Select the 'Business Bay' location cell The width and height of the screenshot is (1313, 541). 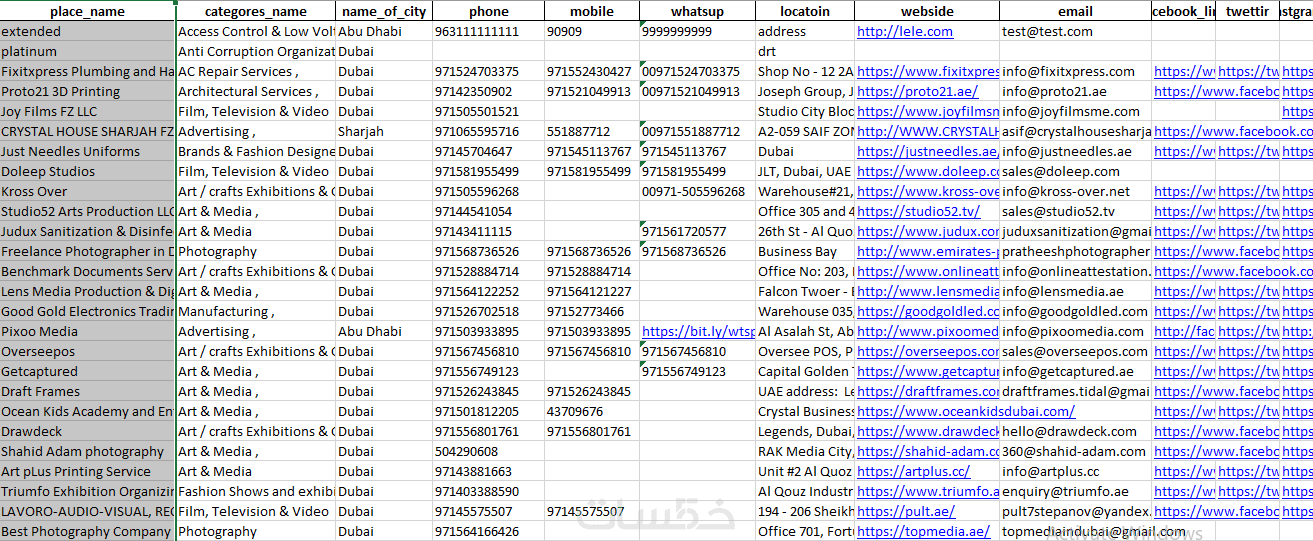[x=805, y=251]
